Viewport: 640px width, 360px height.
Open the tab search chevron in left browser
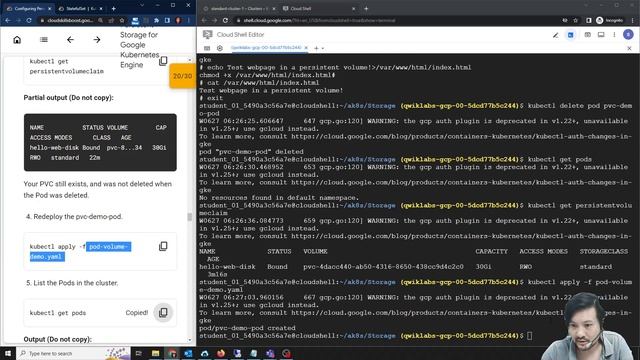[142, 5]
